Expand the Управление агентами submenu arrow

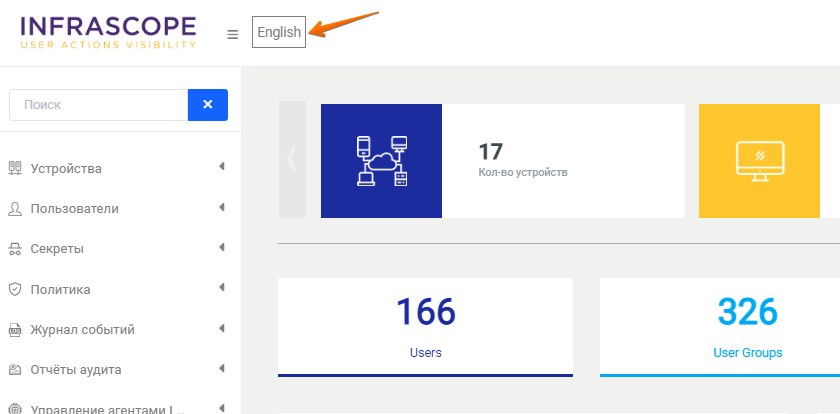point(222,408)
